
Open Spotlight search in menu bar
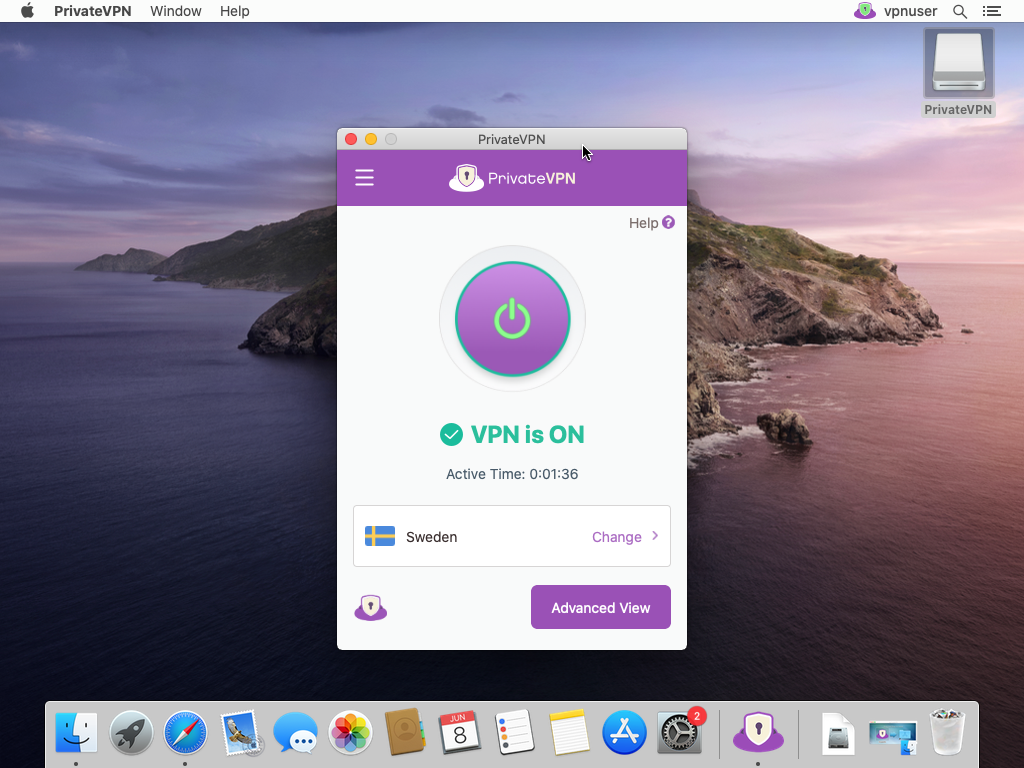pos(960,11)
